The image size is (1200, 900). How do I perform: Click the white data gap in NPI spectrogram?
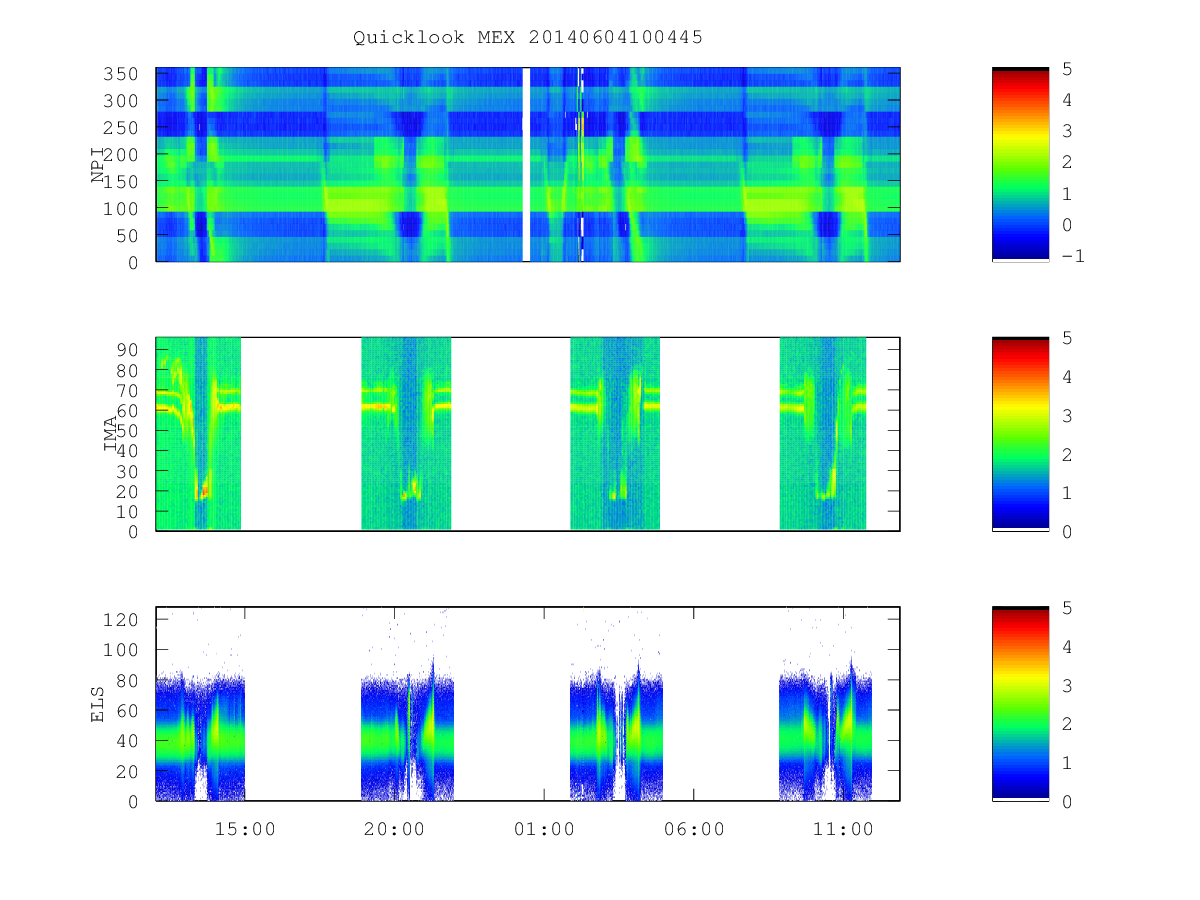[526, 165]
